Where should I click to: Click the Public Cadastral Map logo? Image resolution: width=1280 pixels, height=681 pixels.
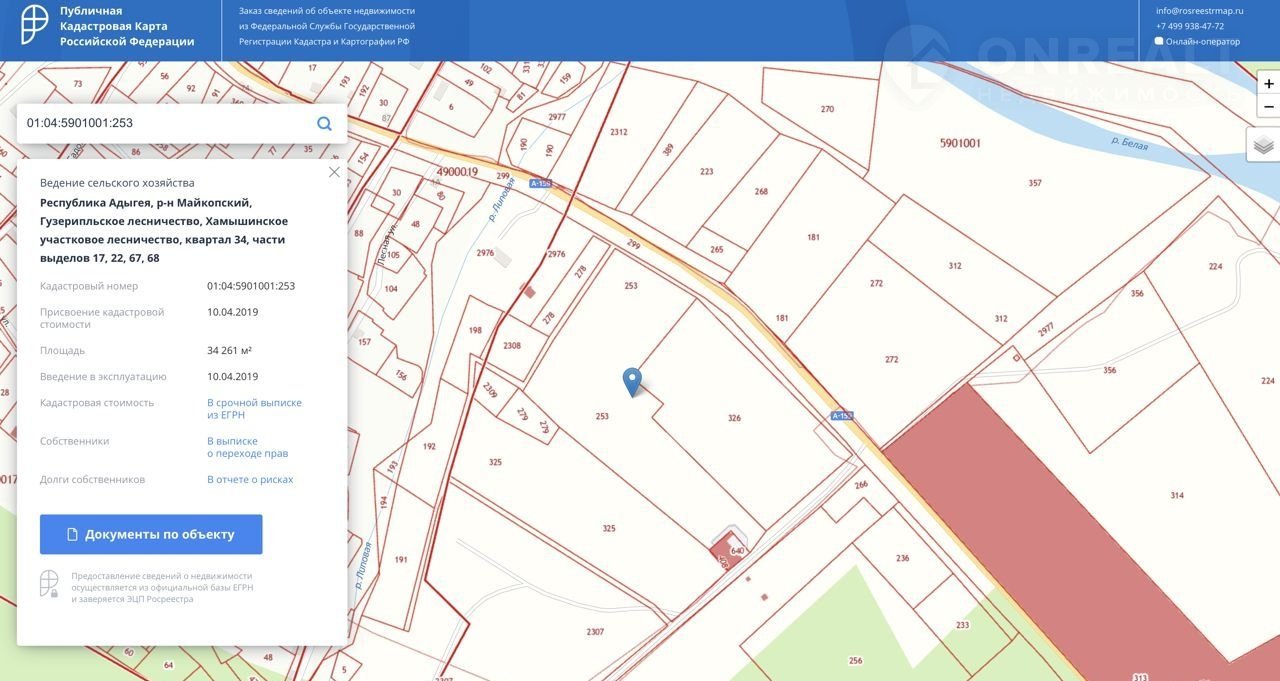tap(36, 26)
